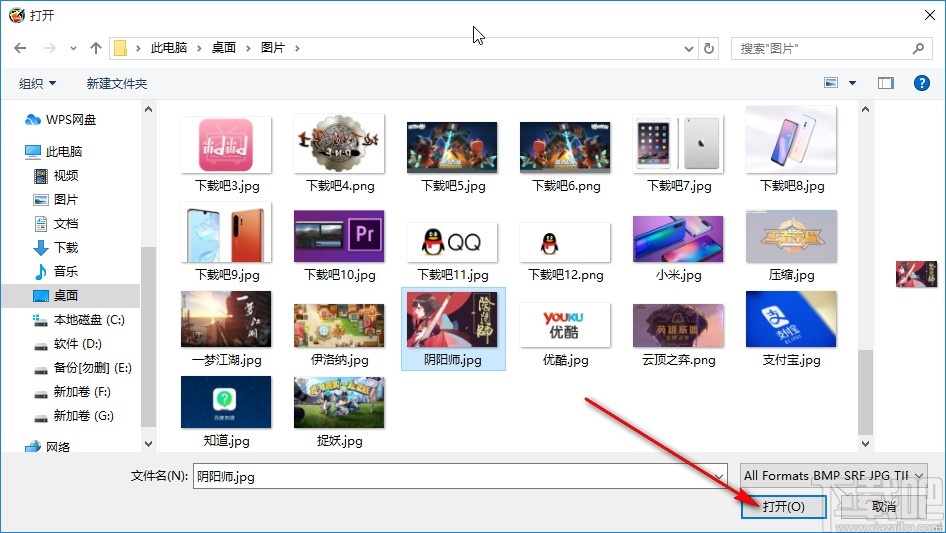The image size is (946, 533).
Task: Select the 伊洛纳.jpg file
Action: click(x=339, y=336)
